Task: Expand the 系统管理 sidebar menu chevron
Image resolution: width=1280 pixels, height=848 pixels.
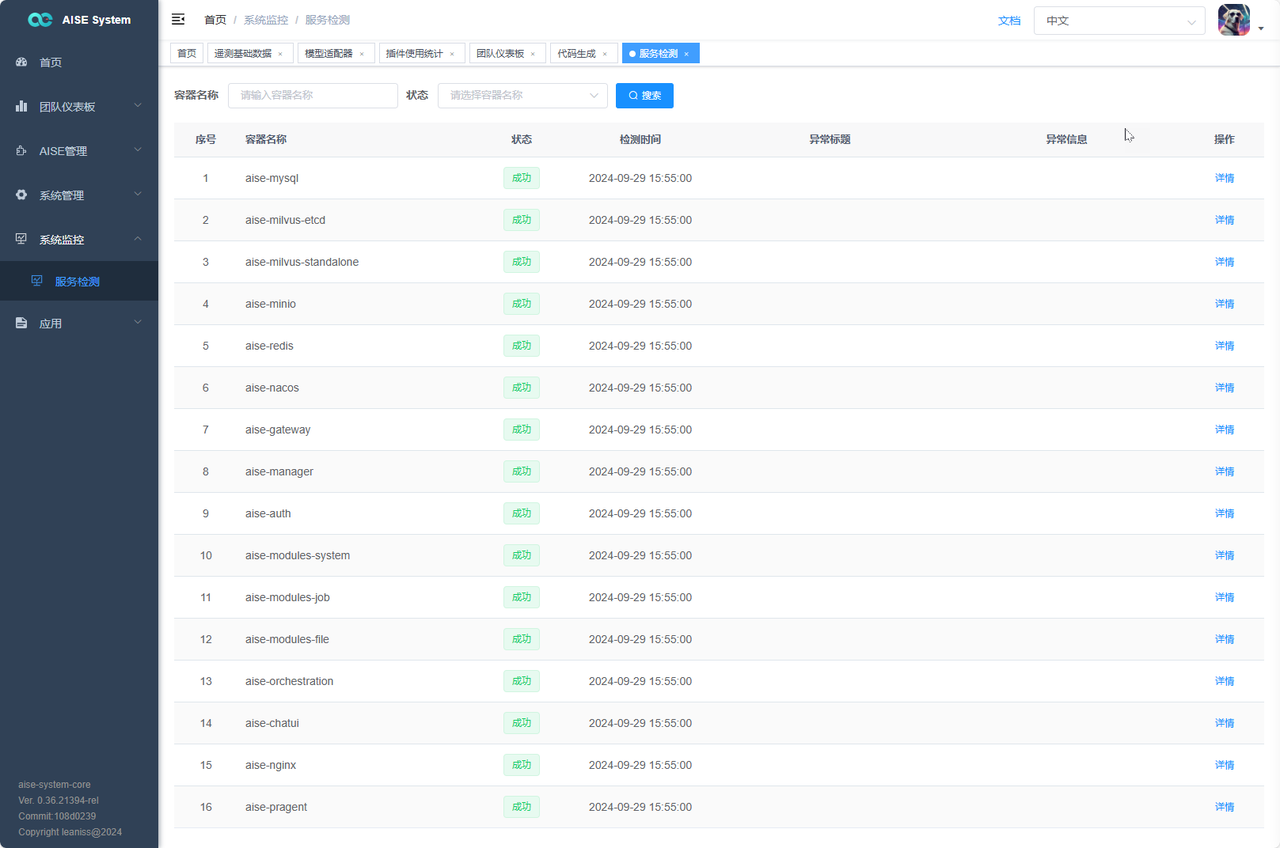Action: point(138,194)
